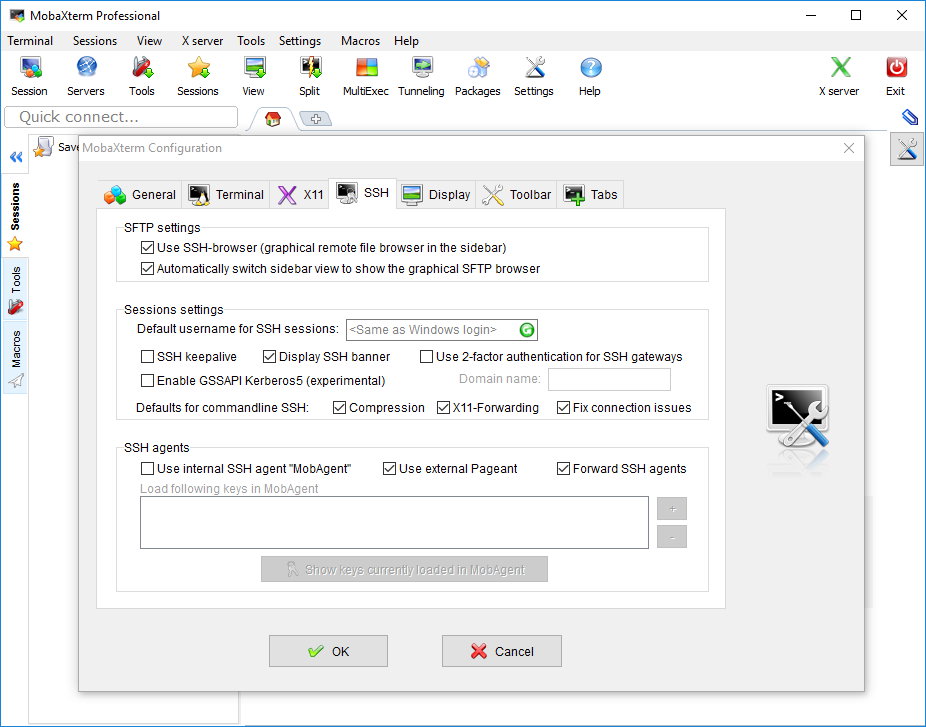Image resolution: width=926 pixels, height=727 pixels.
Task: Open the Tools sidebar tab
Action: point(15,289)
